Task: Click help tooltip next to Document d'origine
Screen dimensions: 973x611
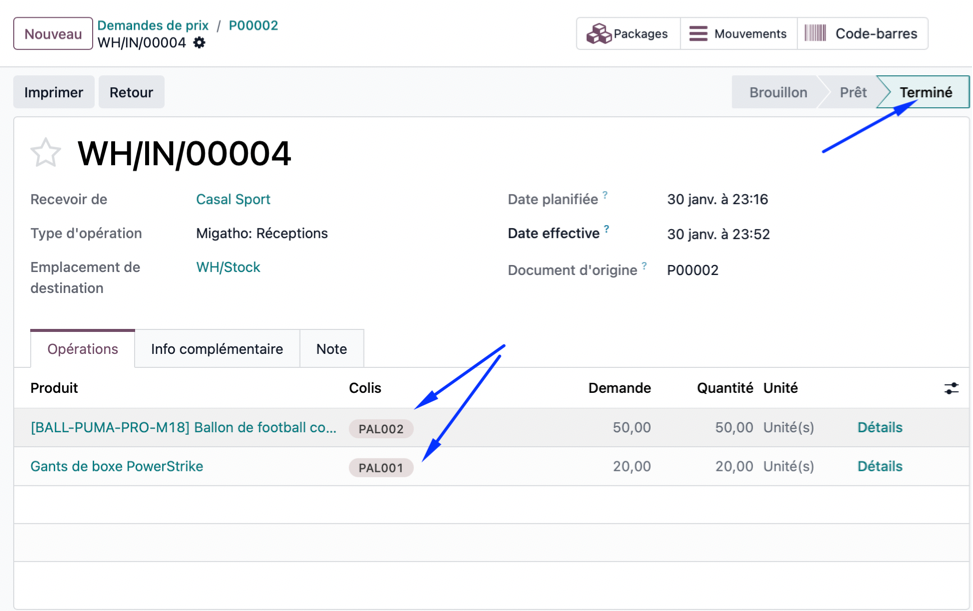Action: (644, 266)
